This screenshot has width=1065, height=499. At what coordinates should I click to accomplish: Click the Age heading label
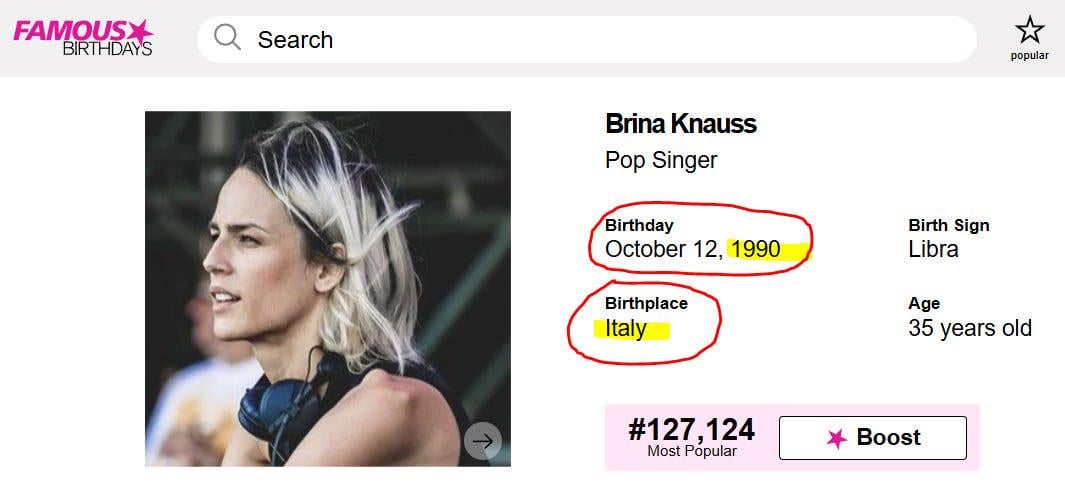pyautogui.click(x=924, y=303)
